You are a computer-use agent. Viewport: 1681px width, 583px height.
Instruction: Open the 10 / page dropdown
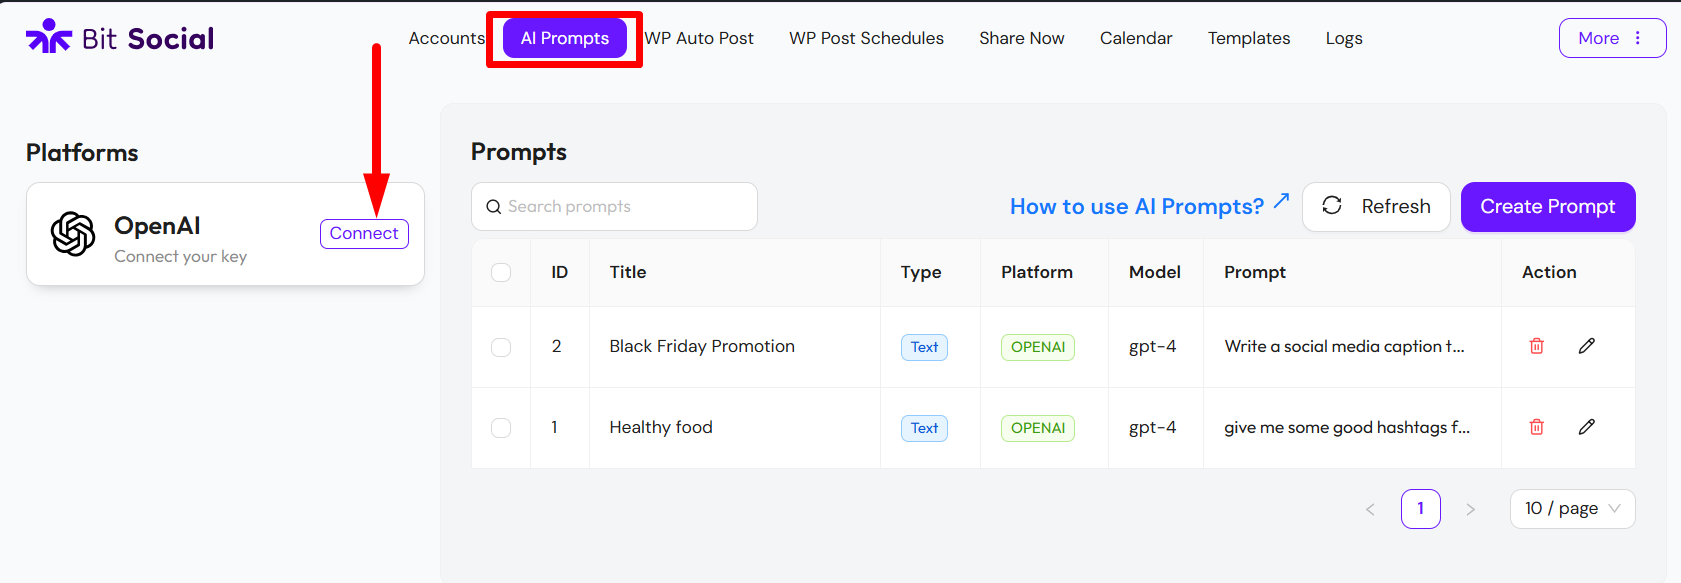click(1572, 509)
